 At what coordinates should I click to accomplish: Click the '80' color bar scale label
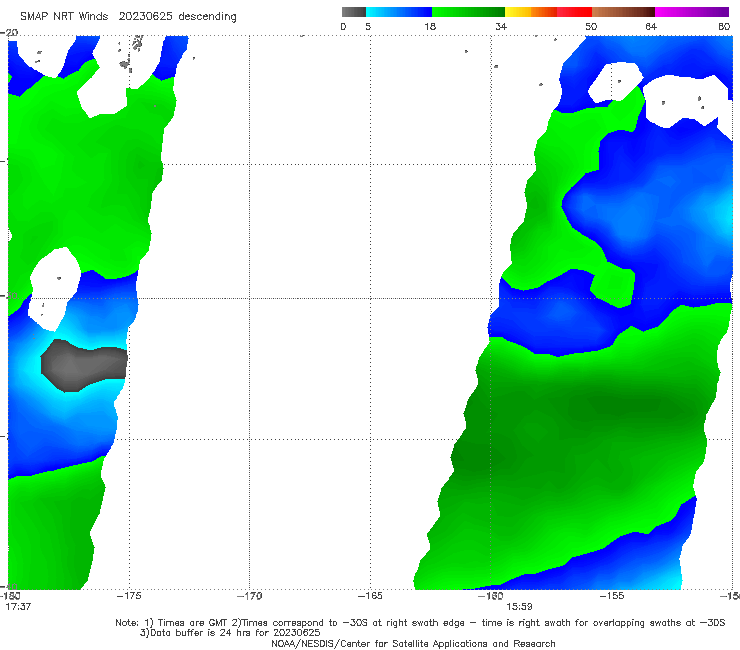(724, 27)
